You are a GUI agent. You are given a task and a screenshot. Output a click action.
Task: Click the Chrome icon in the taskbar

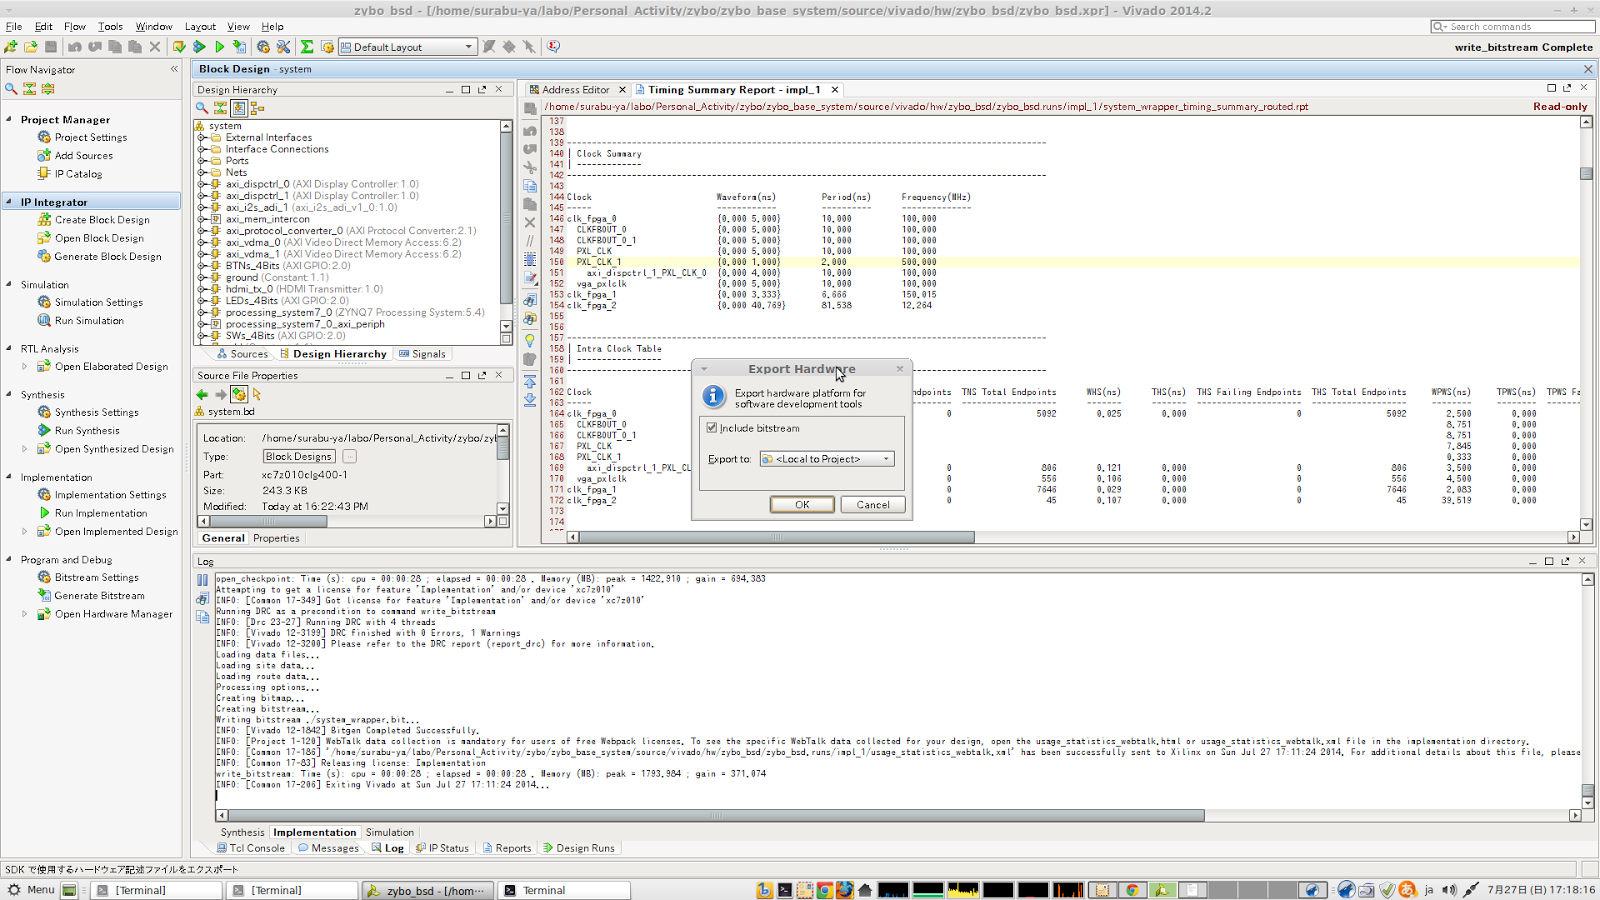click(x=825, y=890)
